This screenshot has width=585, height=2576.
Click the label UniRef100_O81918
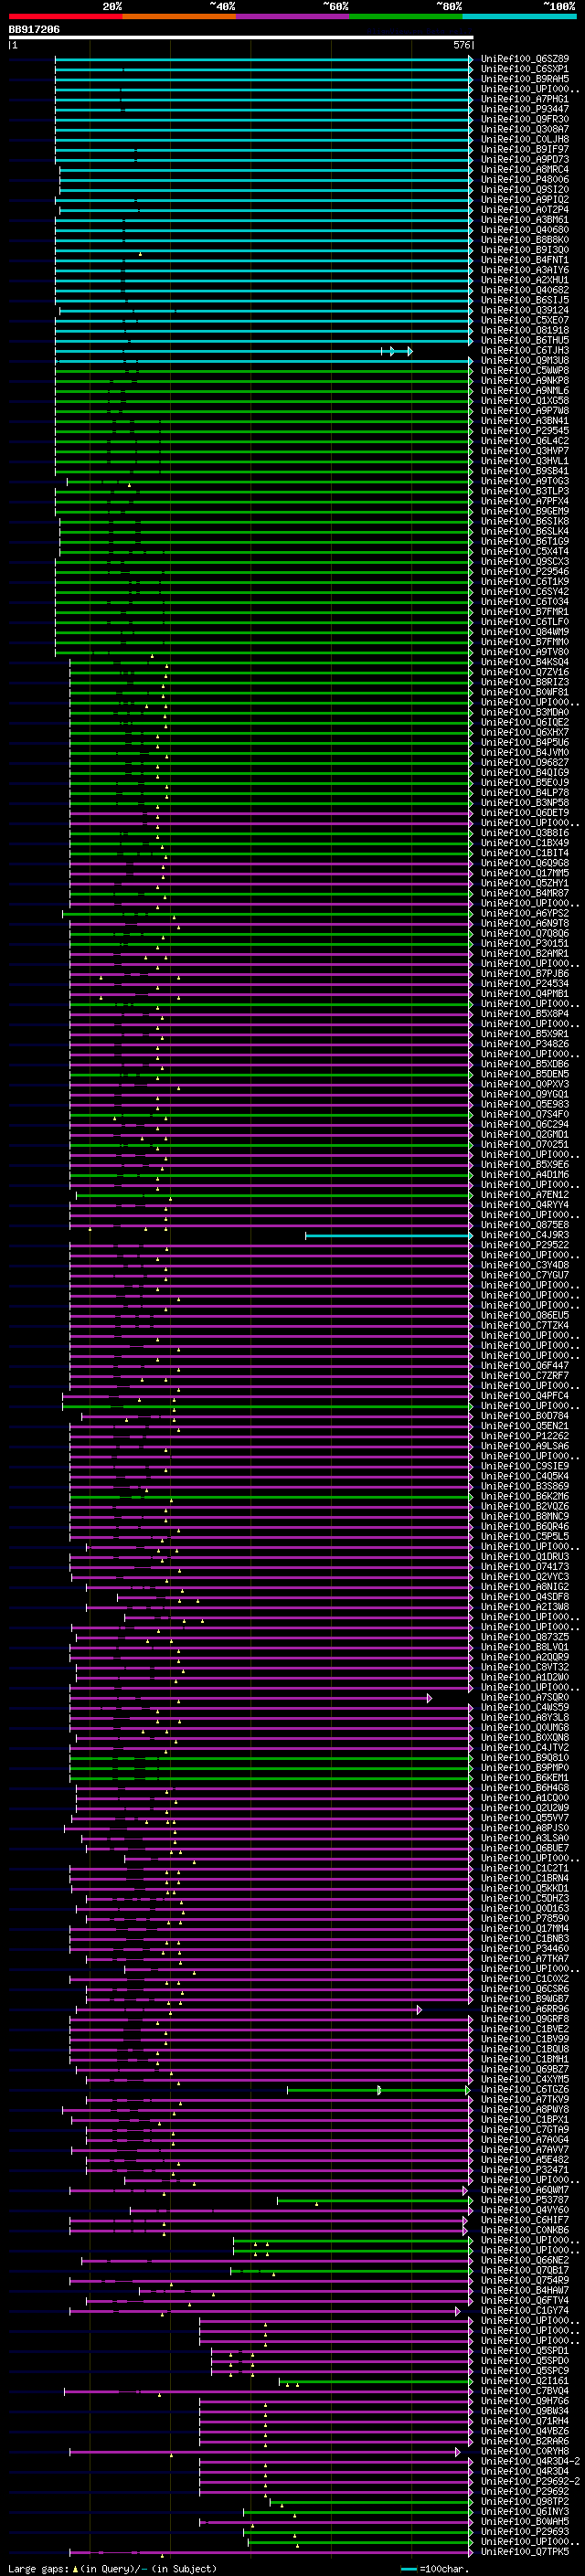click(x=525, y=330)
